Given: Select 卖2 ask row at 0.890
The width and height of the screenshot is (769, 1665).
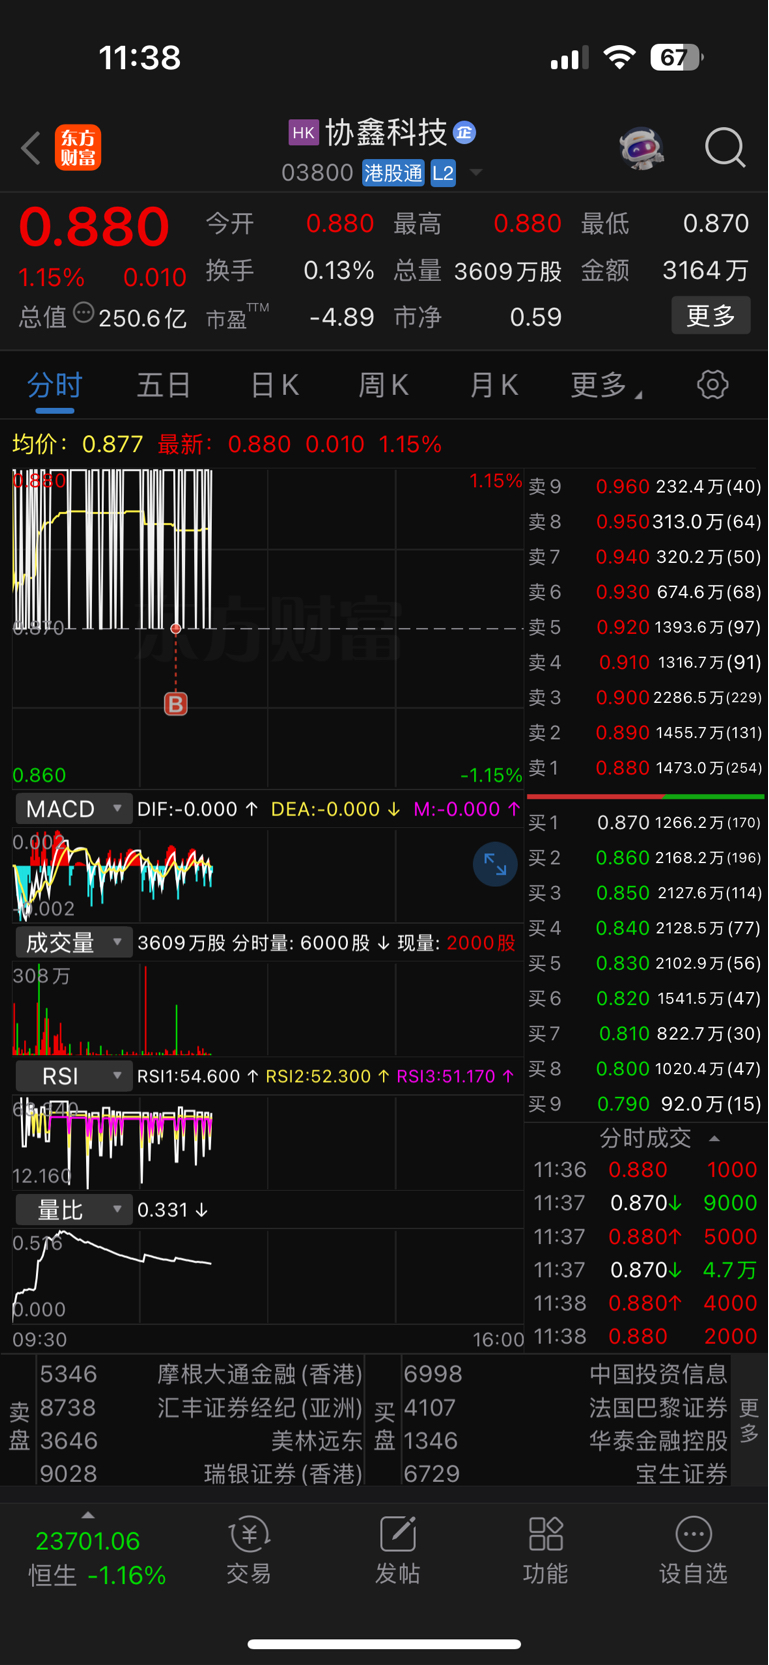Looking at the screenshot, I should (645, 733).
